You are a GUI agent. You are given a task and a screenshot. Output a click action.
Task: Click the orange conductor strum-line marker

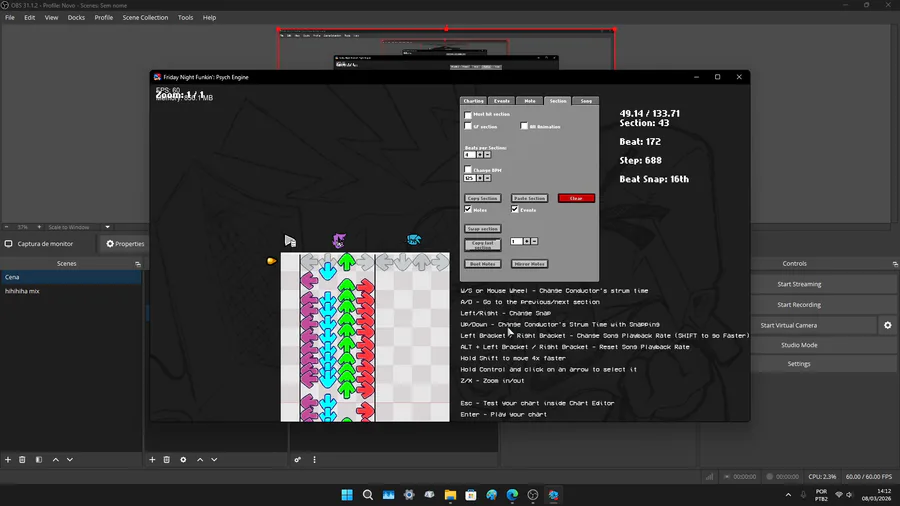tap(271, 261)
